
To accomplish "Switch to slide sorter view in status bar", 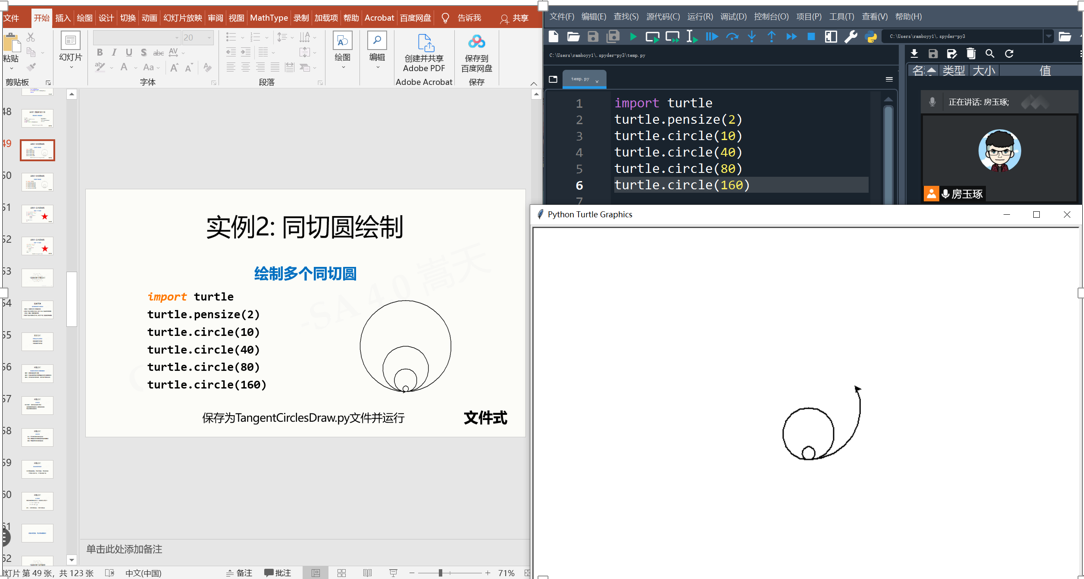I will click(x=342, y=573).
